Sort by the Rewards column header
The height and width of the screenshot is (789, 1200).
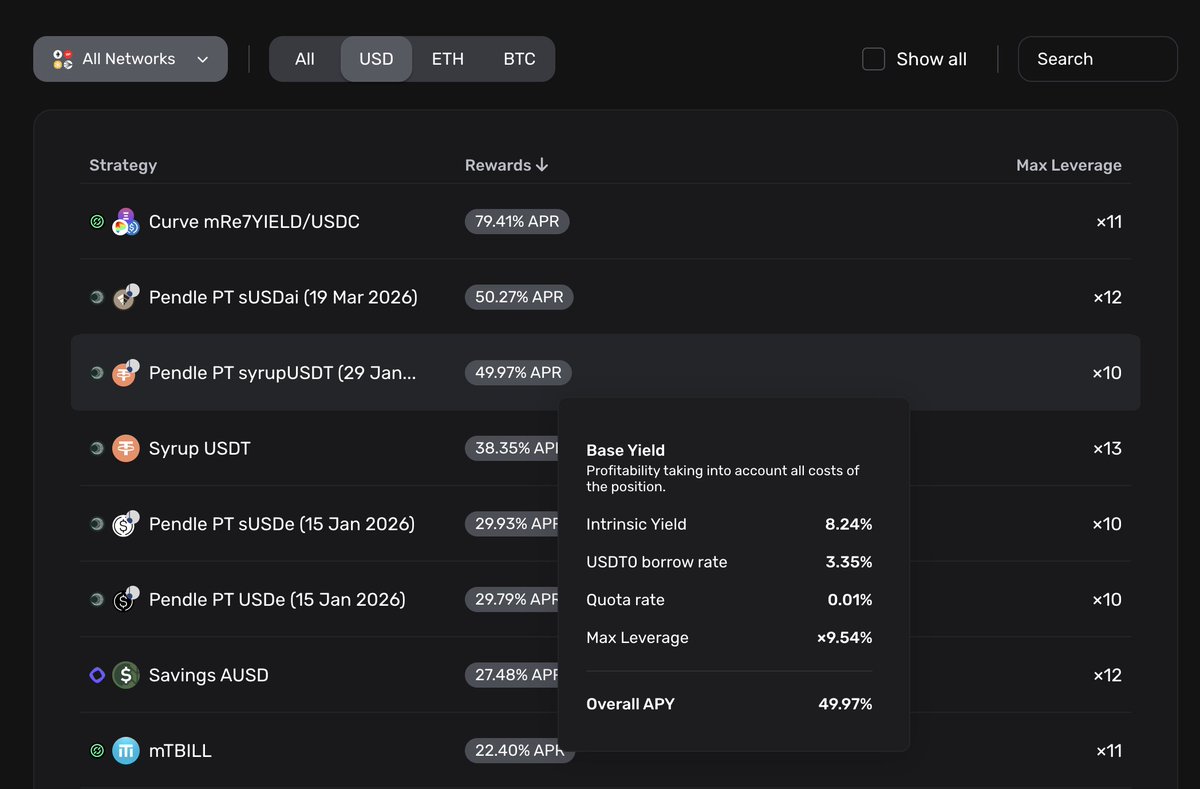[507, 165]
